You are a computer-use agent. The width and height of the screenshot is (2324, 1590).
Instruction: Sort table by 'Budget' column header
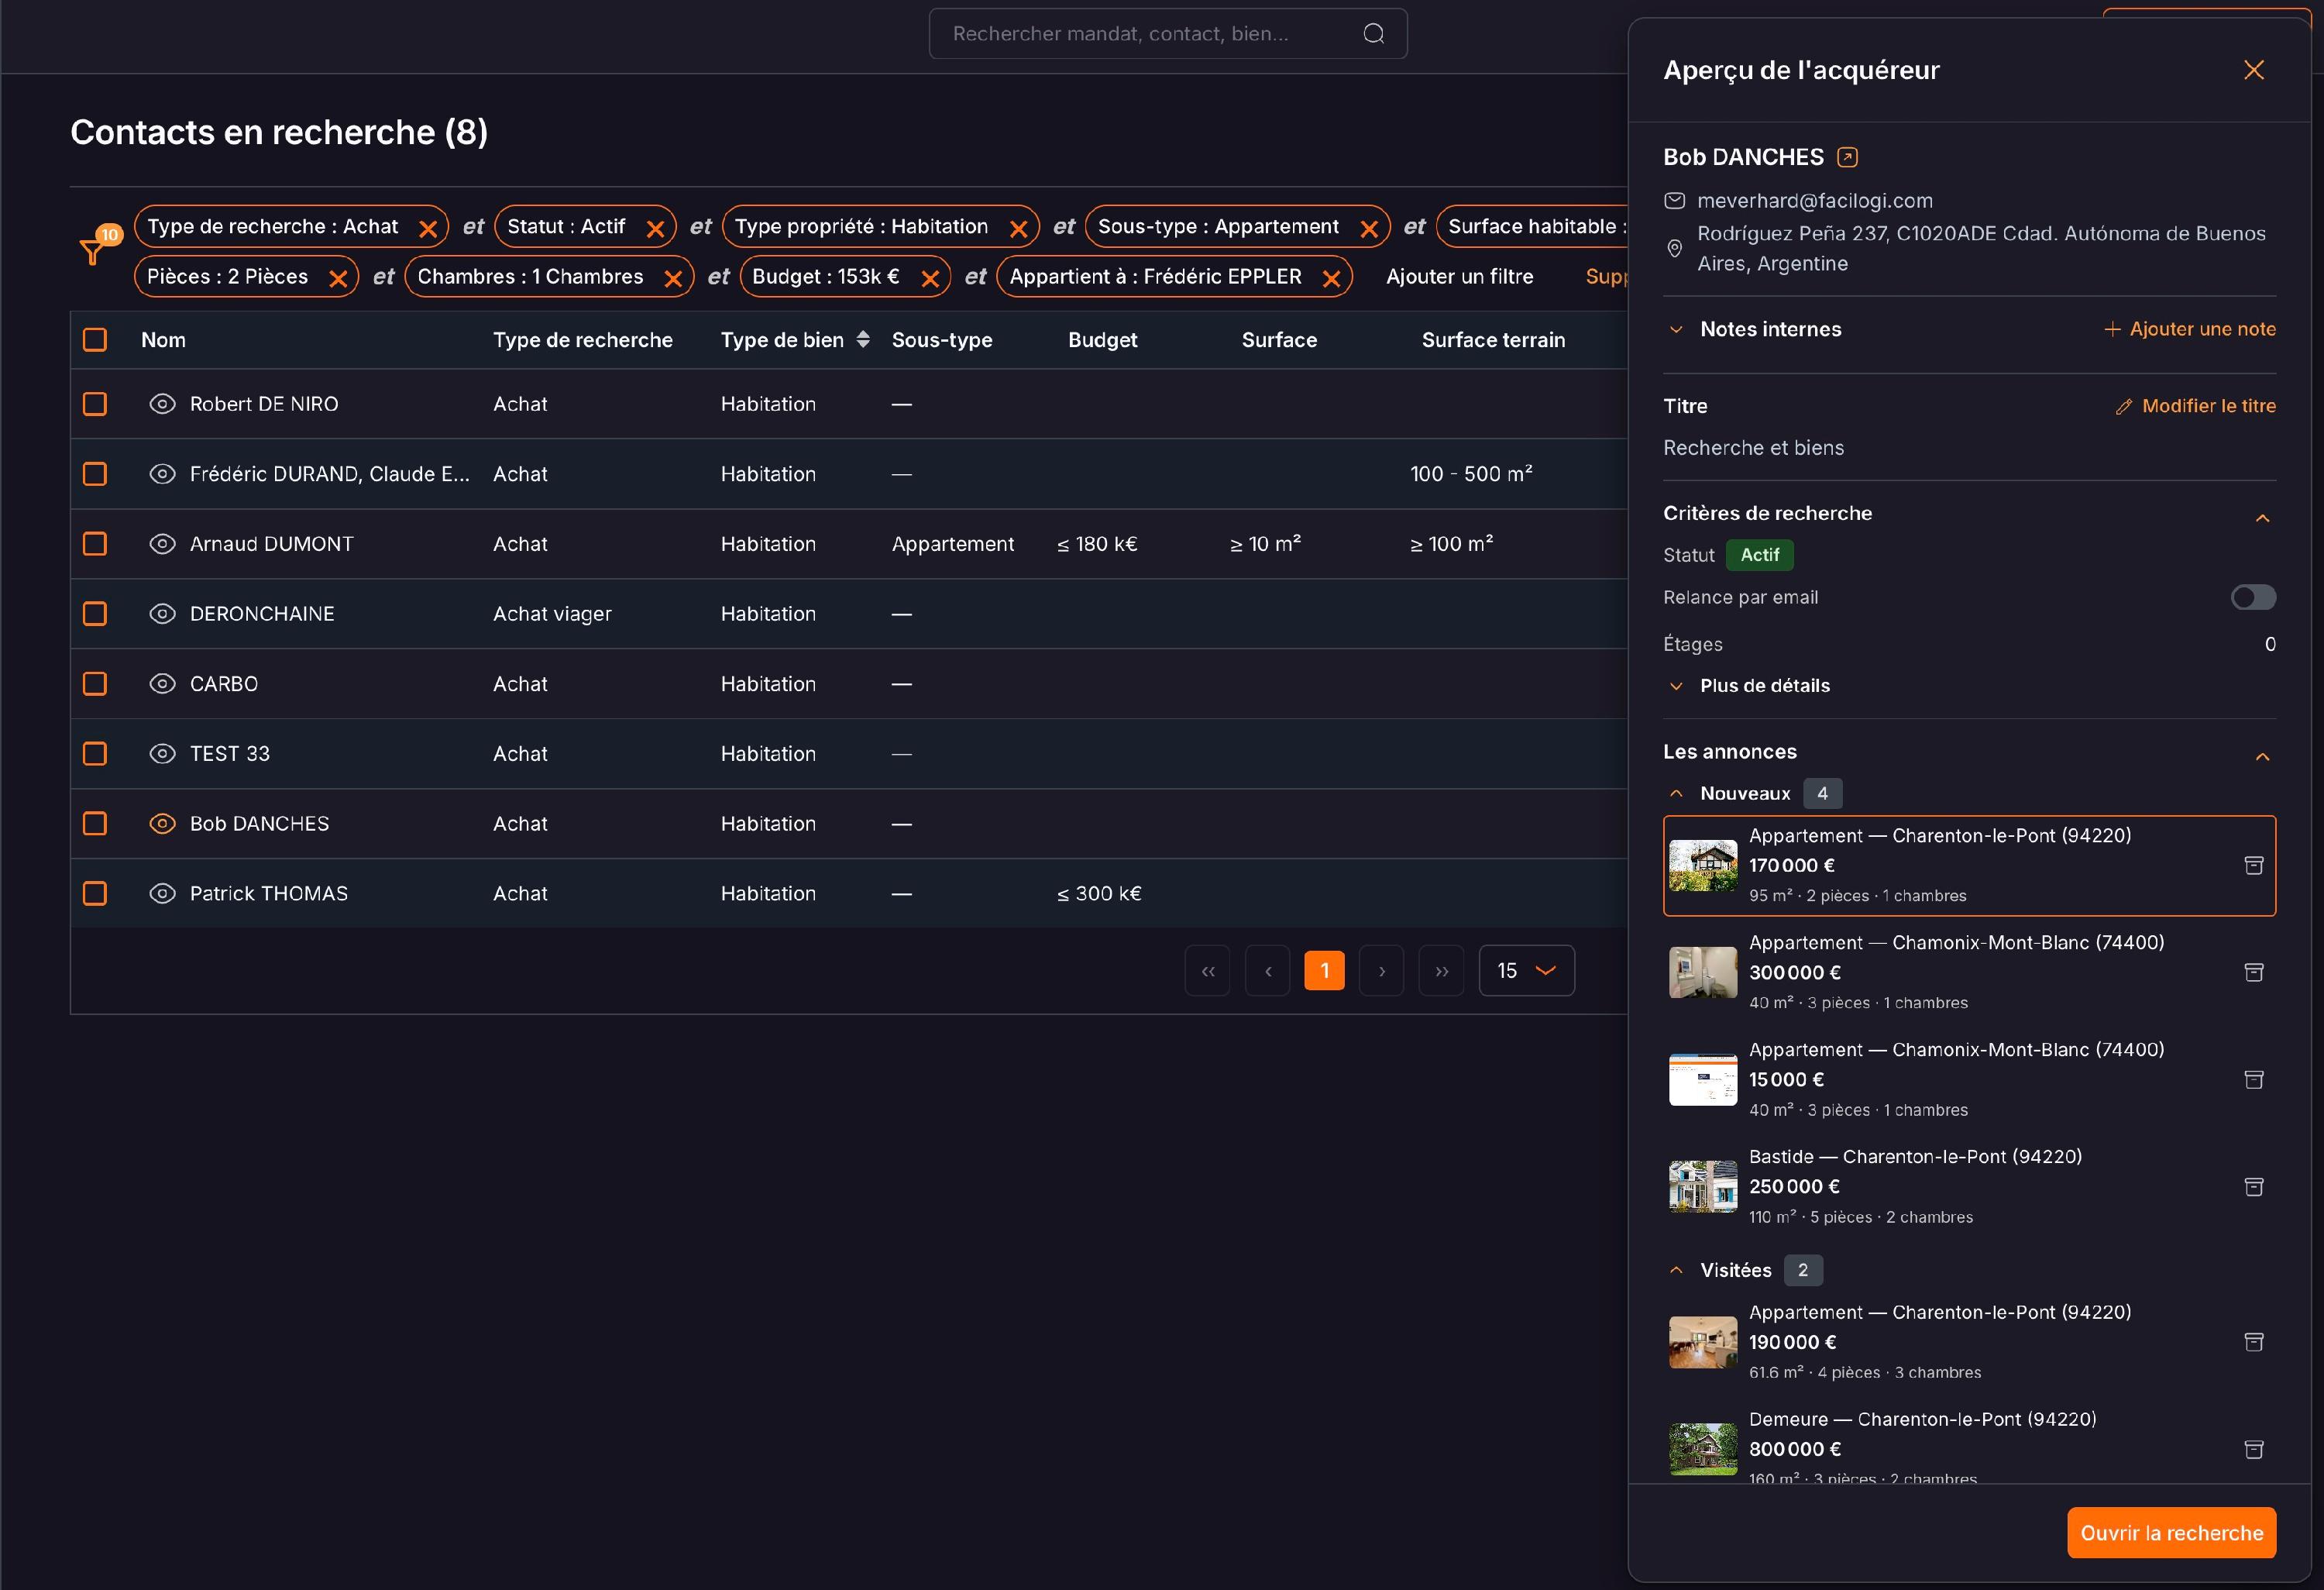[x=1102, y=340]
